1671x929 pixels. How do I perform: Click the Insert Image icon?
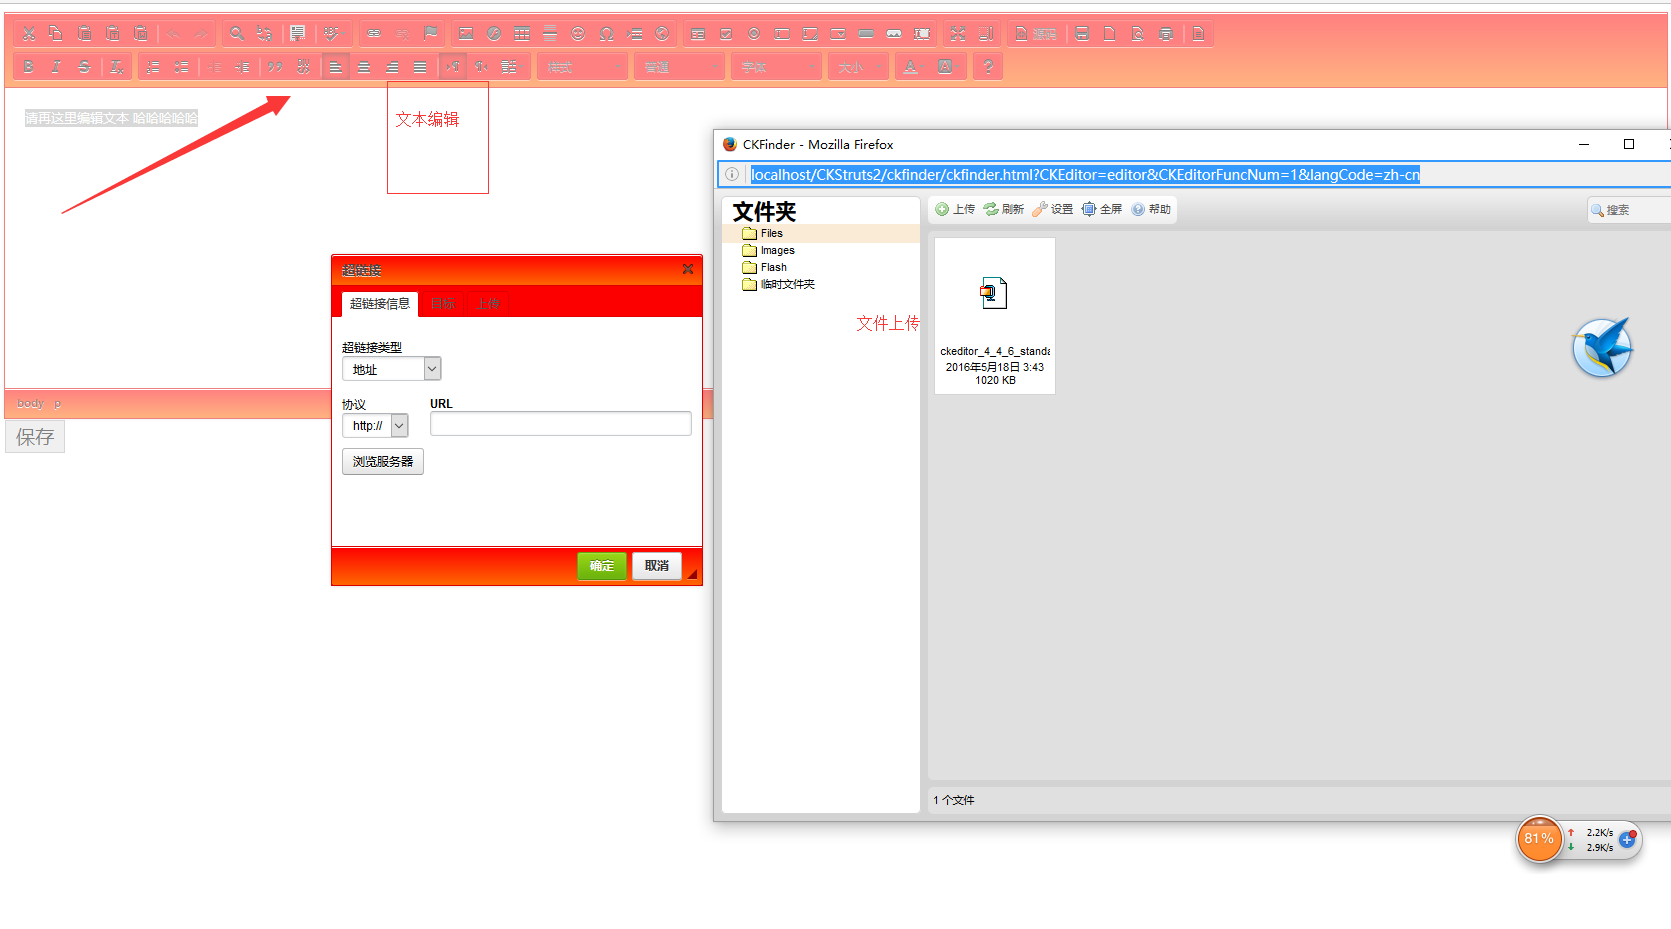(x=466, y=34)
